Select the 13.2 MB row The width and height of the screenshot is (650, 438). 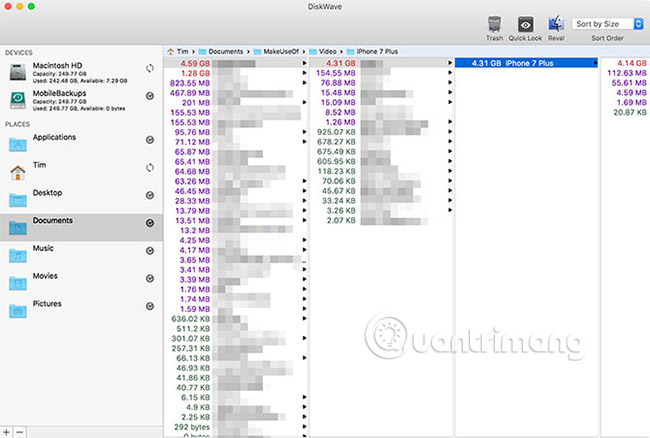point(235,230)
